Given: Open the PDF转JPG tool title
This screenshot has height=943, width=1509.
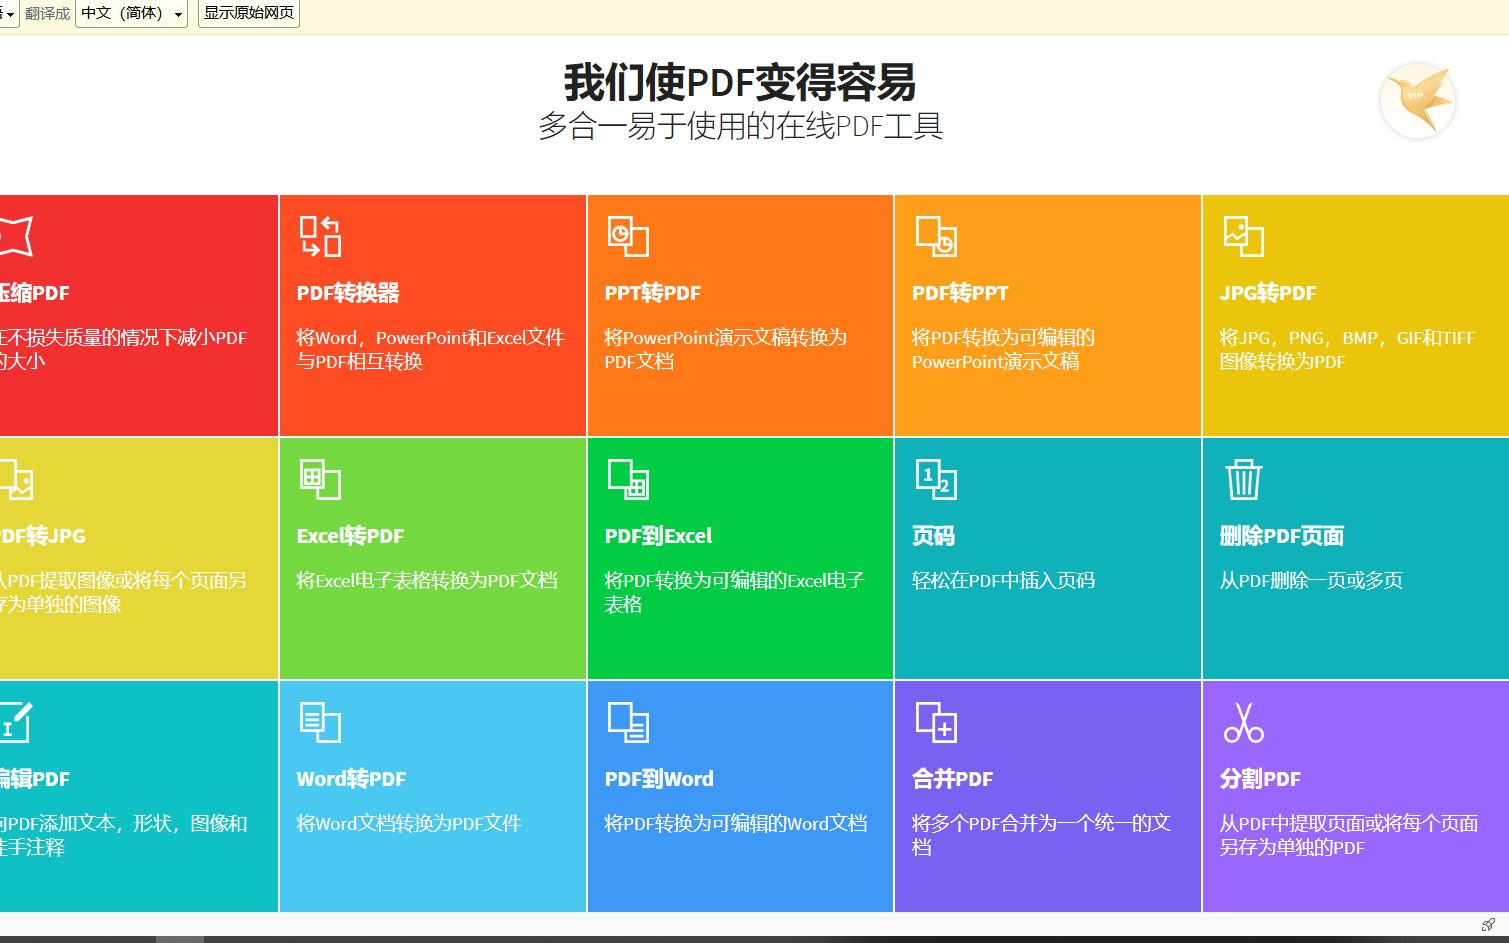Looking at the screenshot, I should (x=43, y=536).
